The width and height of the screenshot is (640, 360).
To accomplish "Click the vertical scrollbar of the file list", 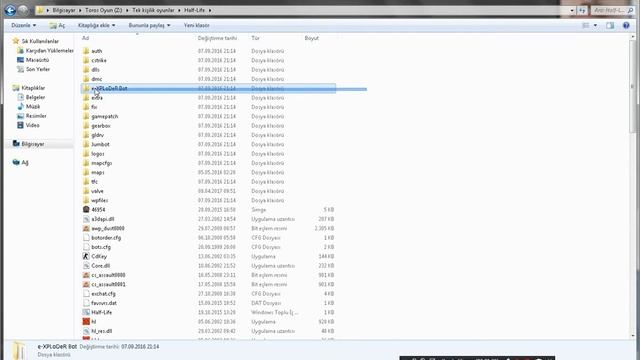I will 633,186.
